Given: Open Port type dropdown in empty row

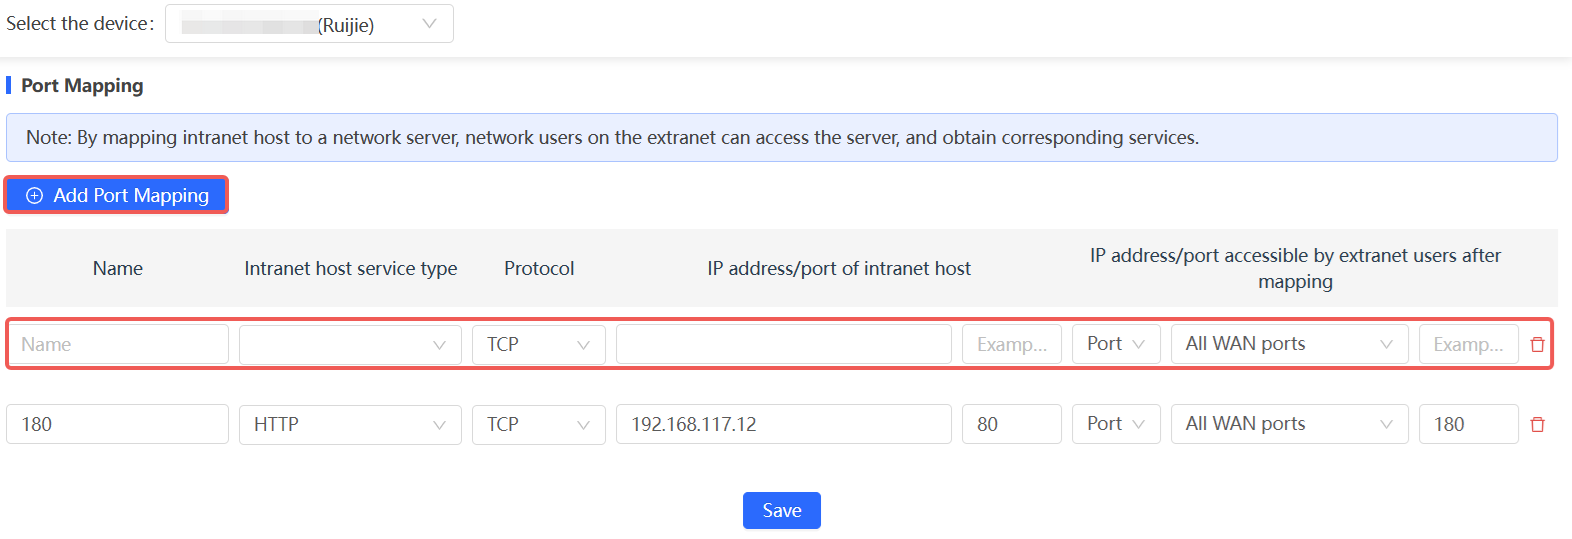Looking at the screenshot, I should (1115, 344).
